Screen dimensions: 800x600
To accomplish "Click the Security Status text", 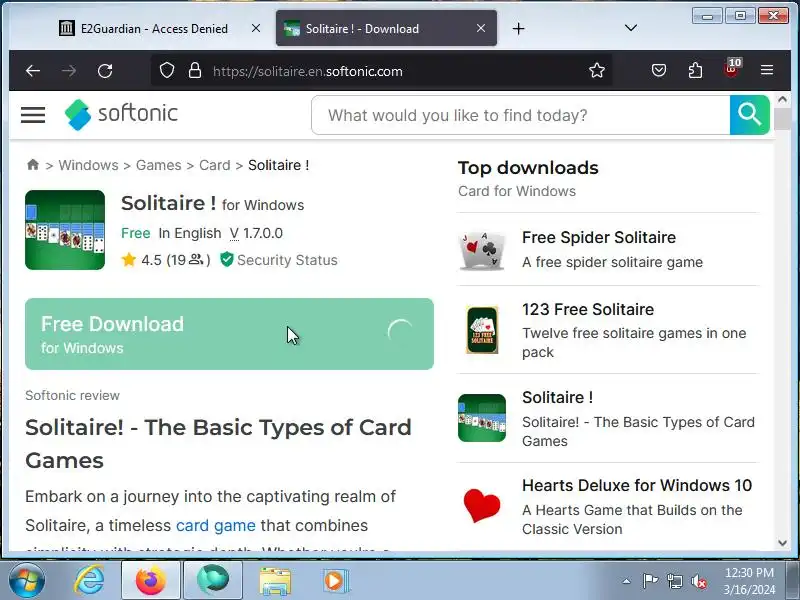I will click(x=287, y=260).
